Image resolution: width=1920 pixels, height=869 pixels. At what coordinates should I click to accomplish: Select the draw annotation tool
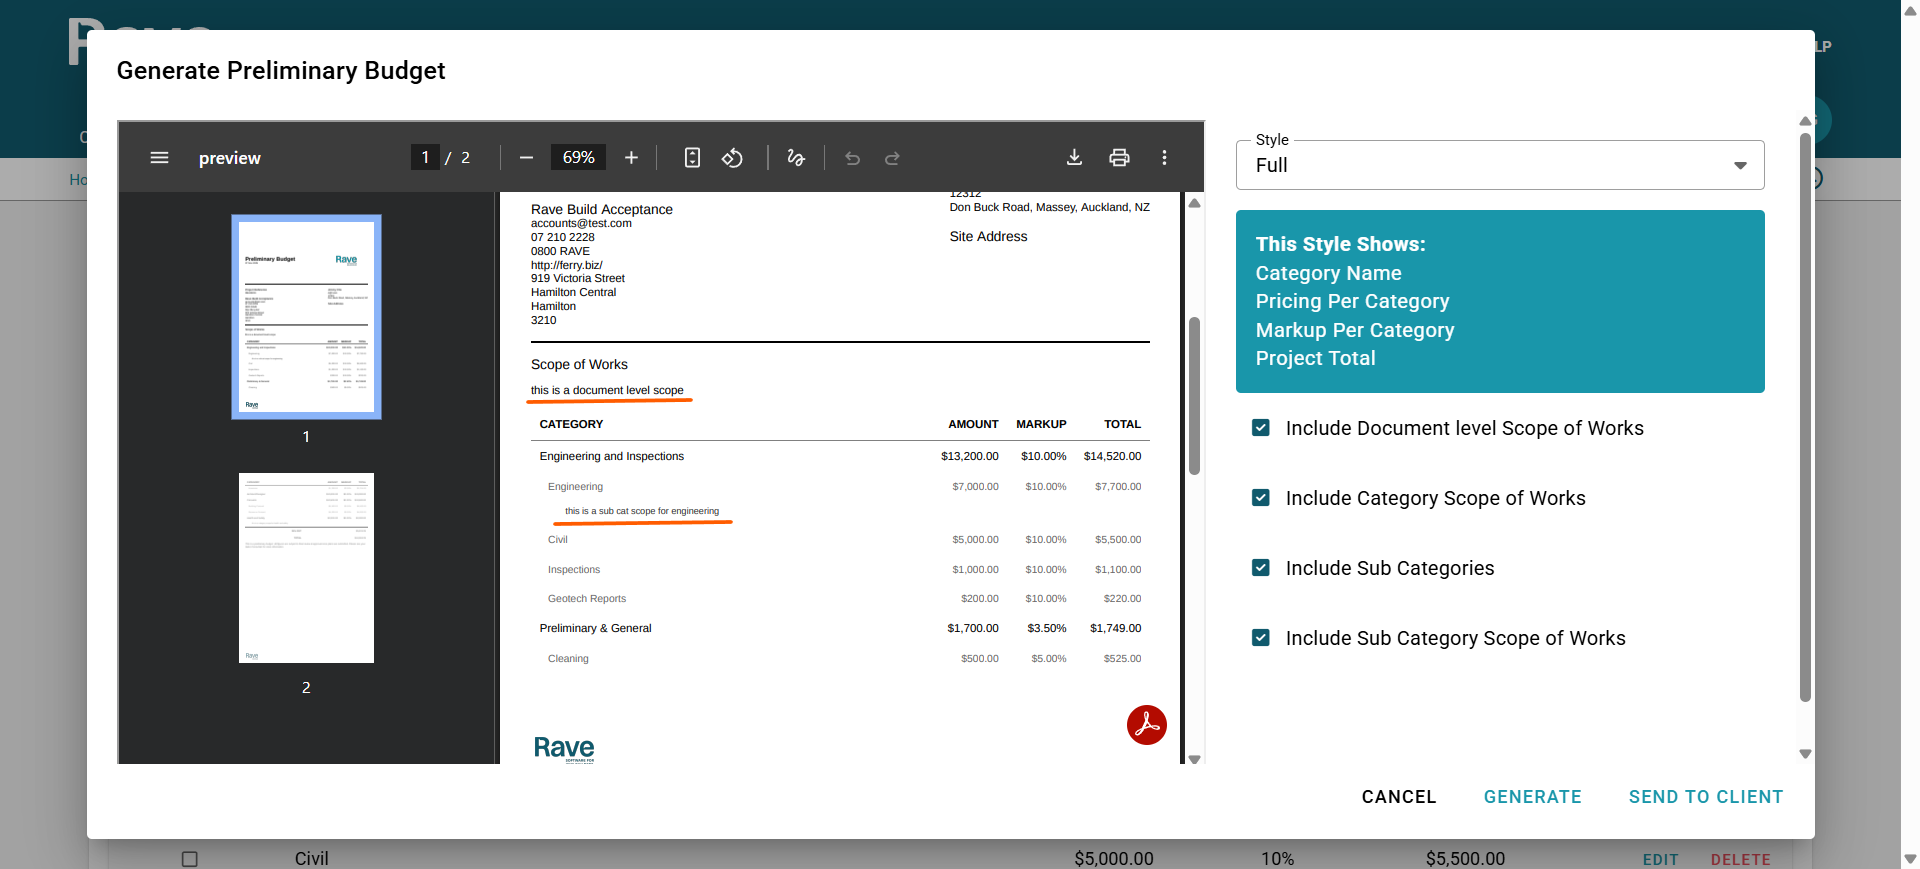[796, 158]
